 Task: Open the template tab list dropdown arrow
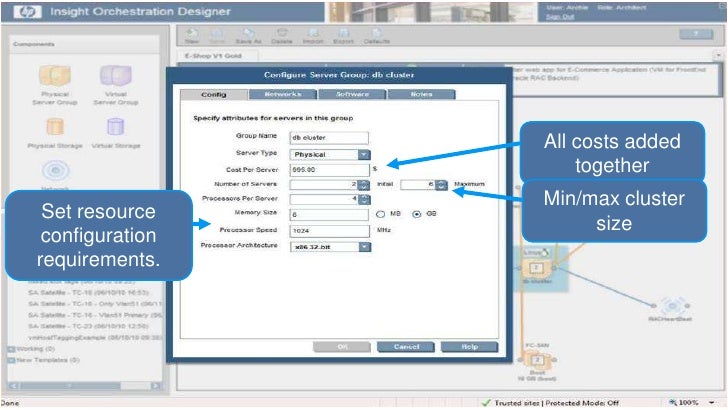pos(718,55)
